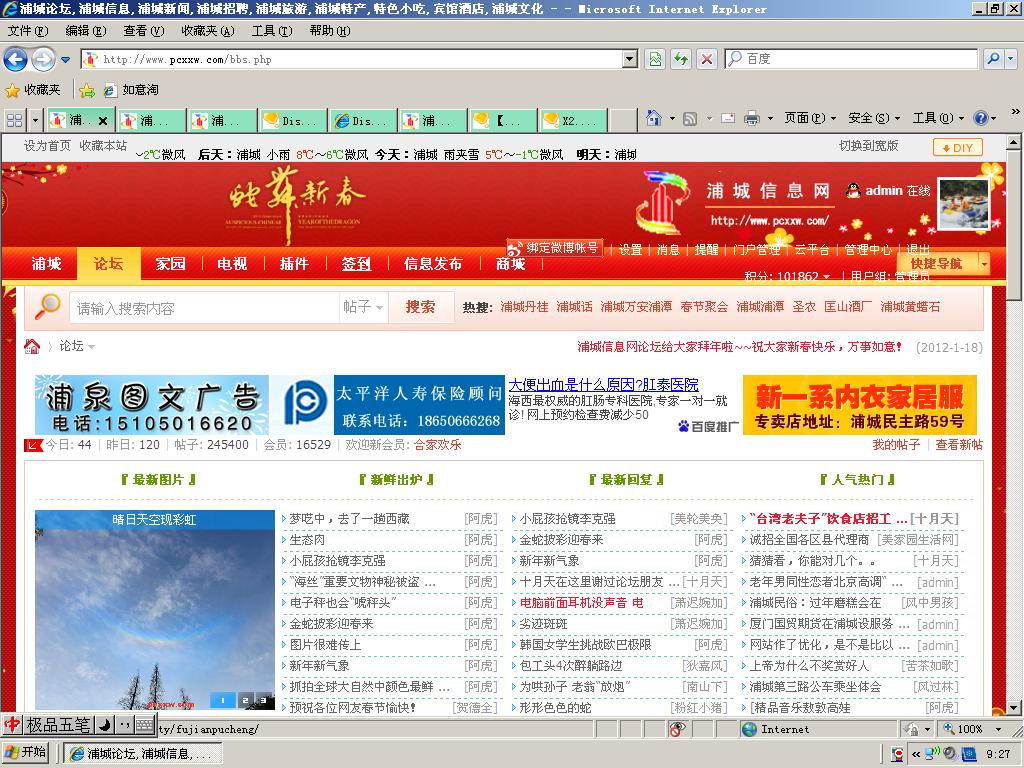Click the Print icon in command bar
This screenshot has width=1024, height=768.
coord(752,118)
